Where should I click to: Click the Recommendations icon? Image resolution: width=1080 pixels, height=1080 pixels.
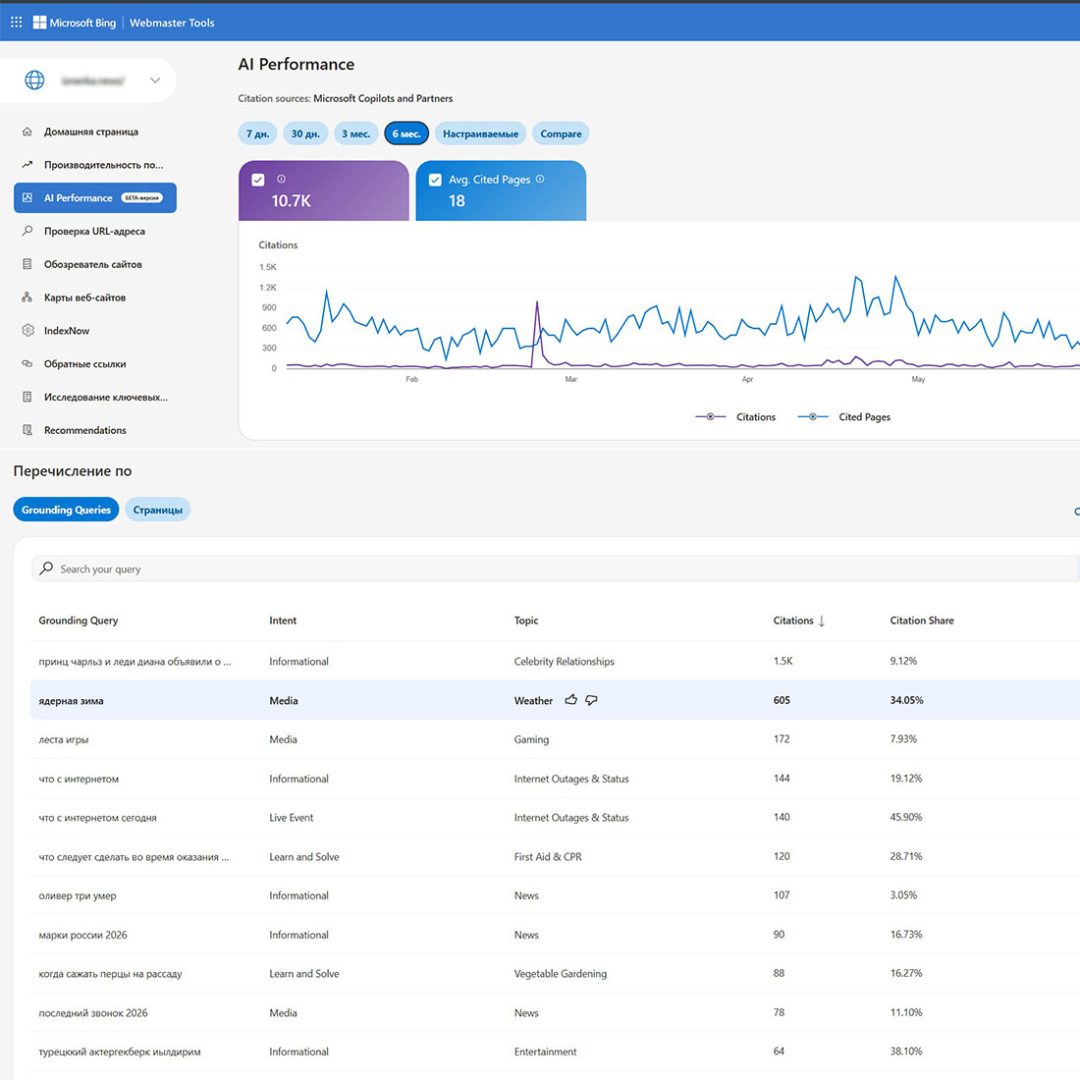tap(27, 430)
